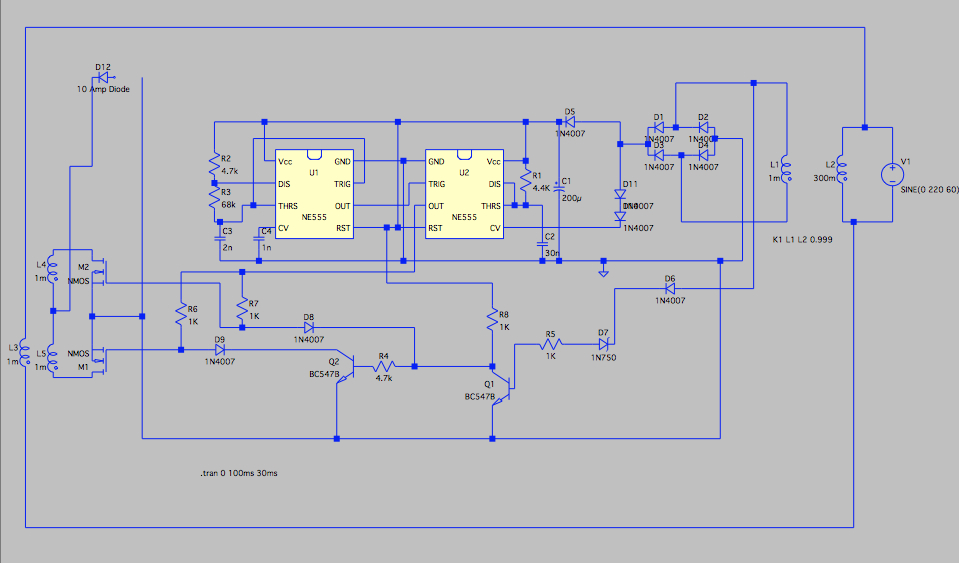Select the U2 NE555 timer chip

point(464,194)
